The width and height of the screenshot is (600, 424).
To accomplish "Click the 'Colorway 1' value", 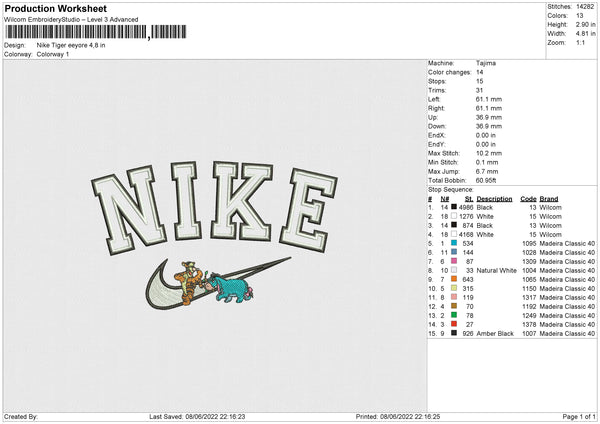I will coord(53,54).
